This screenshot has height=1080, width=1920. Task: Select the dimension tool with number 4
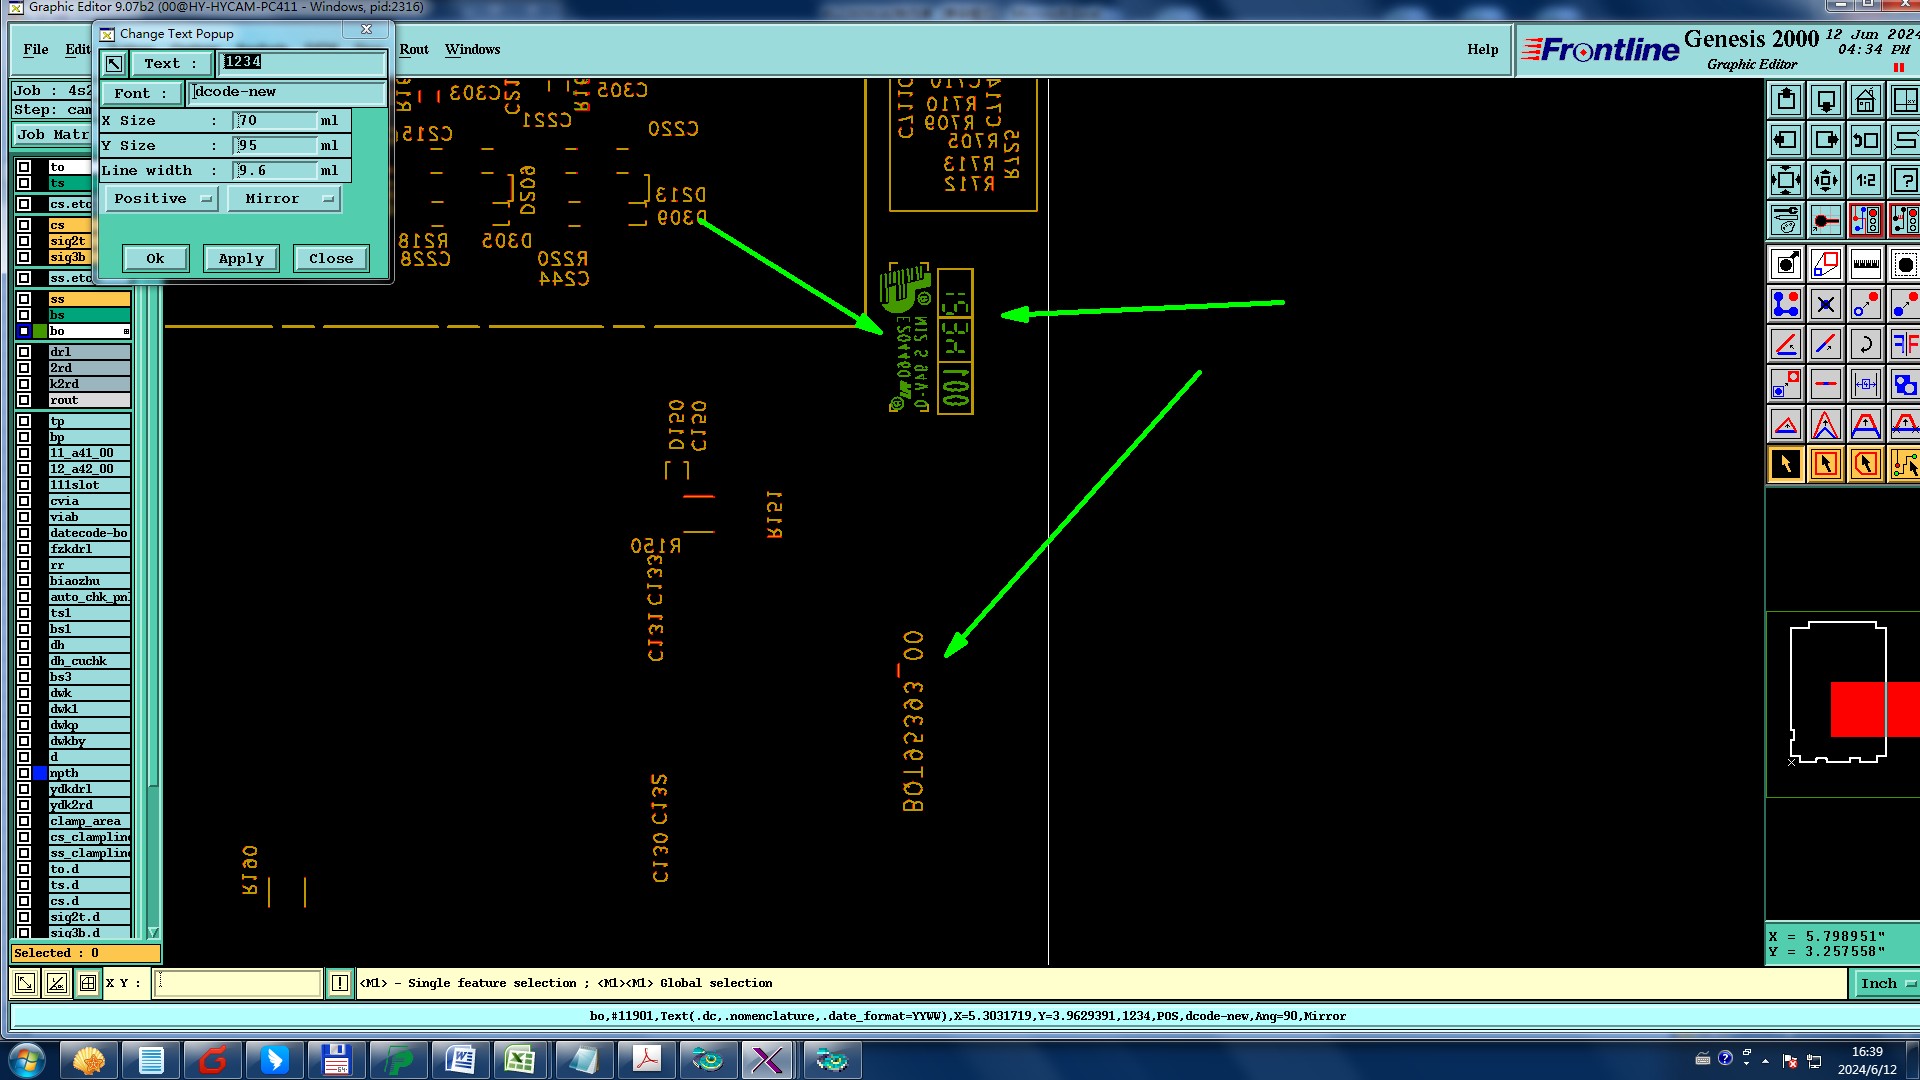coord(1865,385)
